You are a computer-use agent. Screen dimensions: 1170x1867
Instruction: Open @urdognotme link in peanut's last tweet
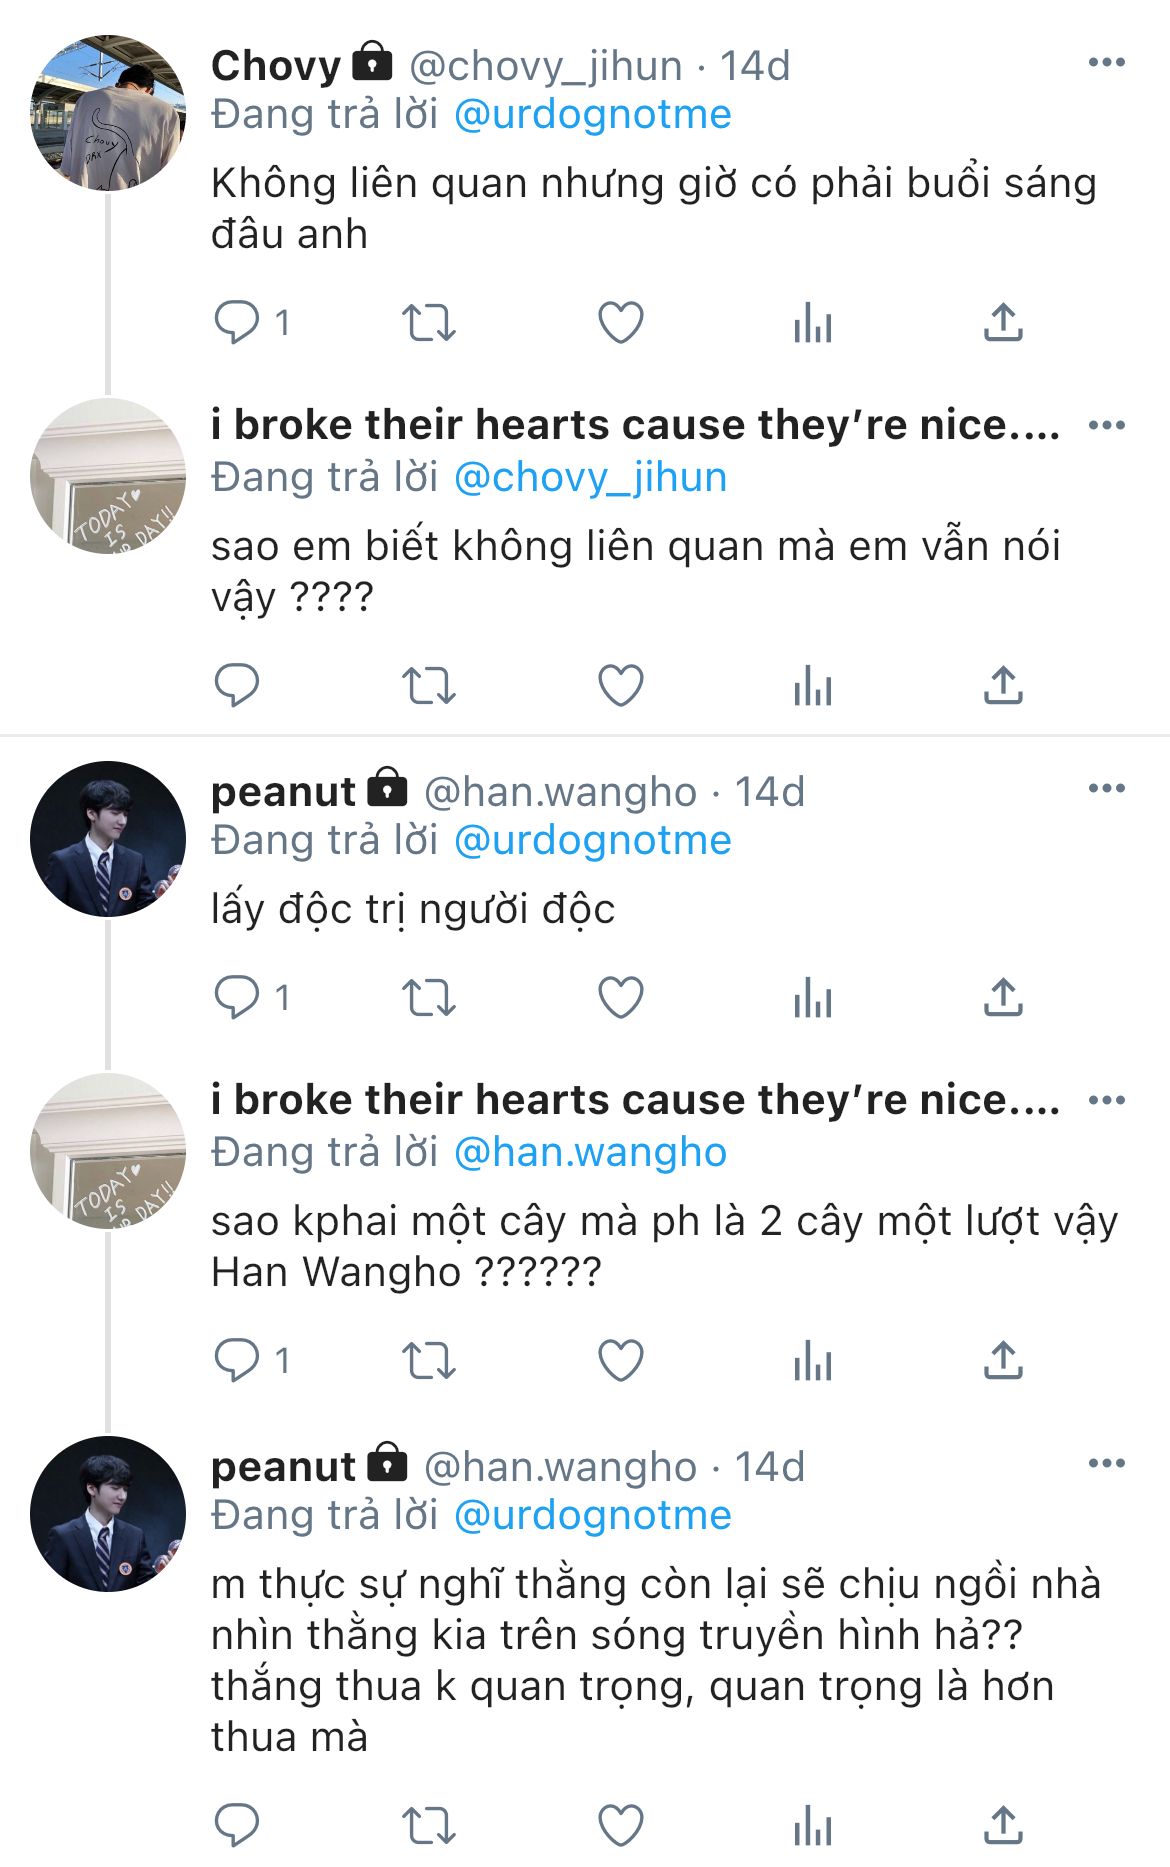593,1515
